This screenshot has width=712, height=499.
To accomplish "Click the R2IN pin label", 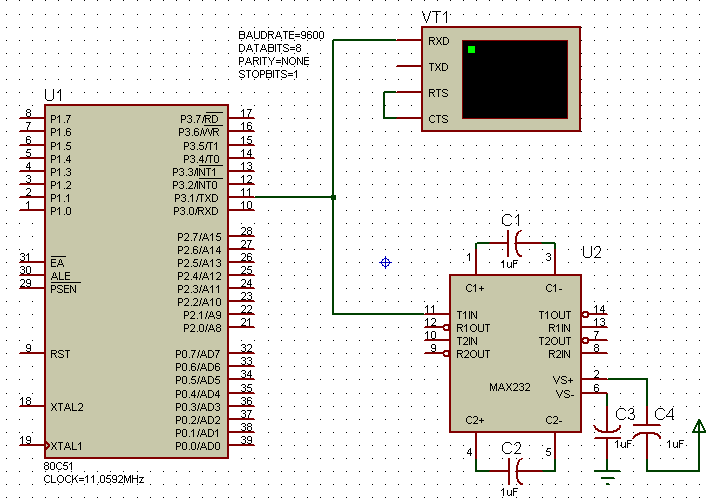I will [x=559, y=354].
